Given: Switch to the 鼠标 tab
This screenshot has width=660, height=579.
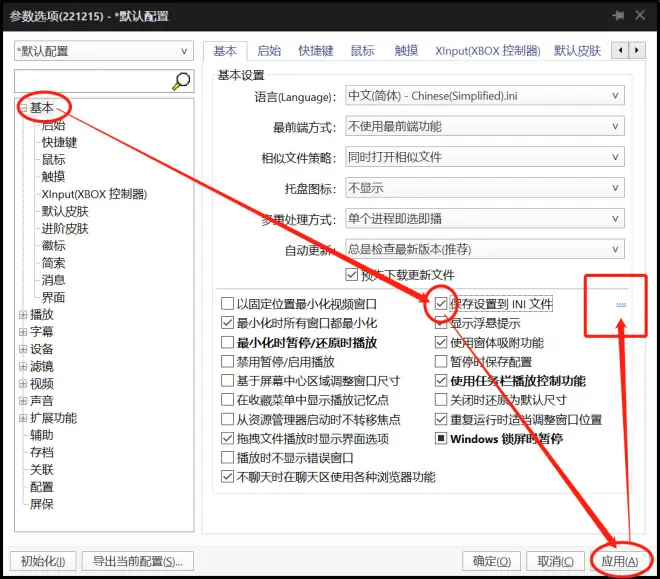Looking at the screenshot, I should tap(362, 51).
